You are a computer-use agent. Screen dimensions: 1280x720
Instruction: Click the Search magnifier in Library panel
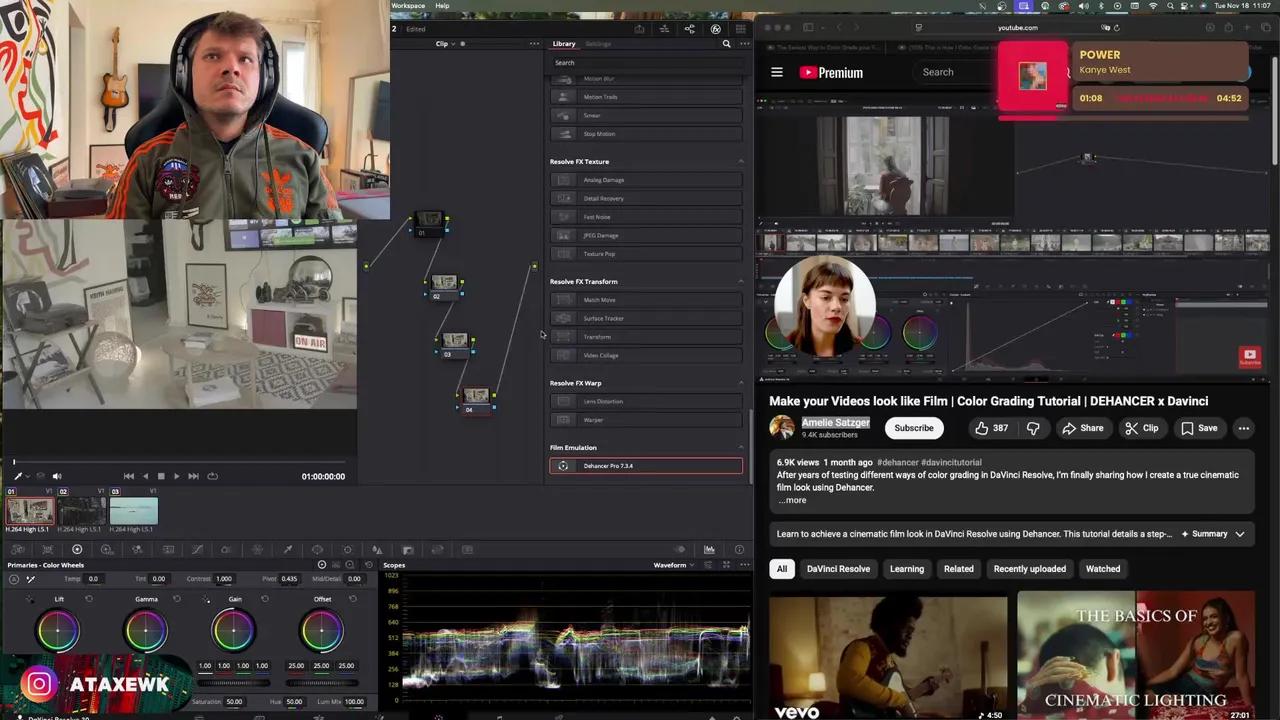click(726, 44)
